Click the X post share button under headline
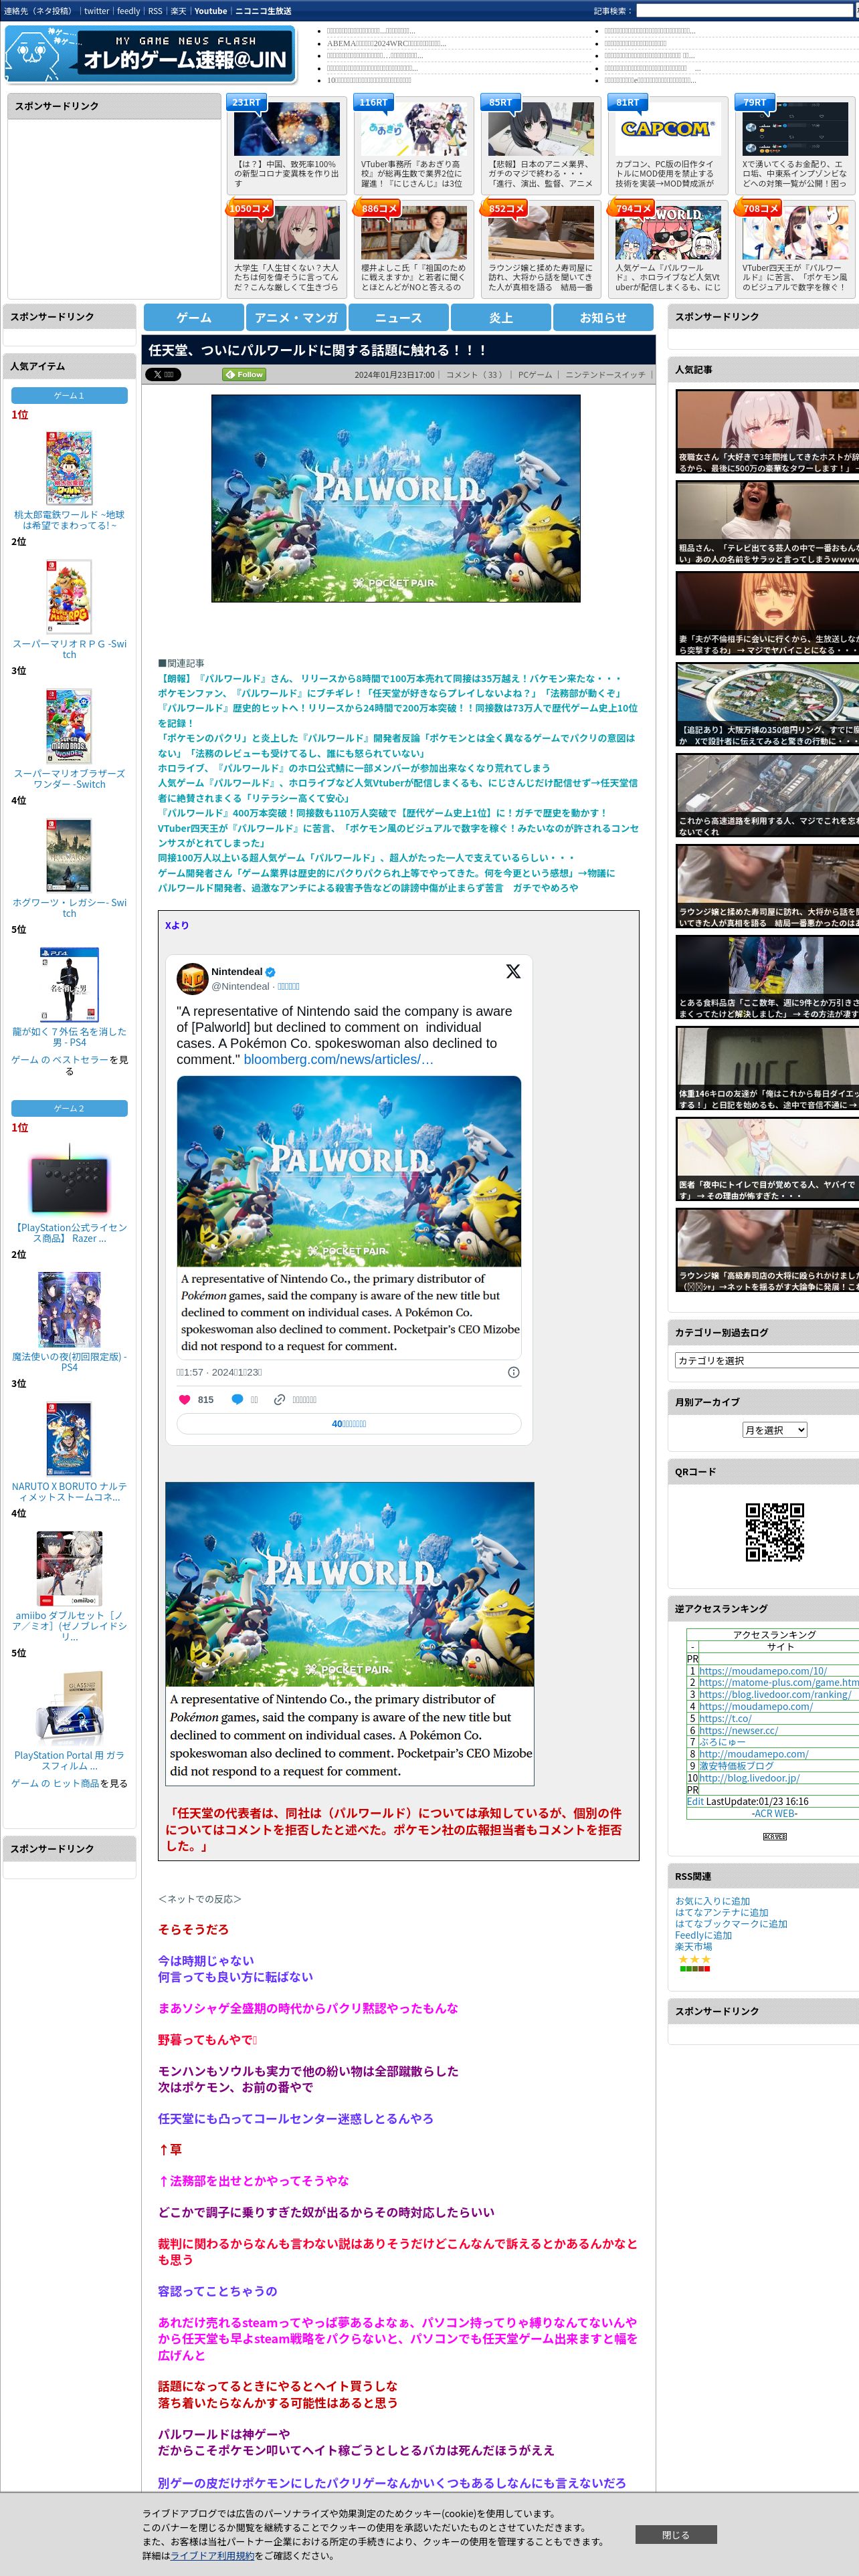This screenshot has width=859, height=2576. 163,374
